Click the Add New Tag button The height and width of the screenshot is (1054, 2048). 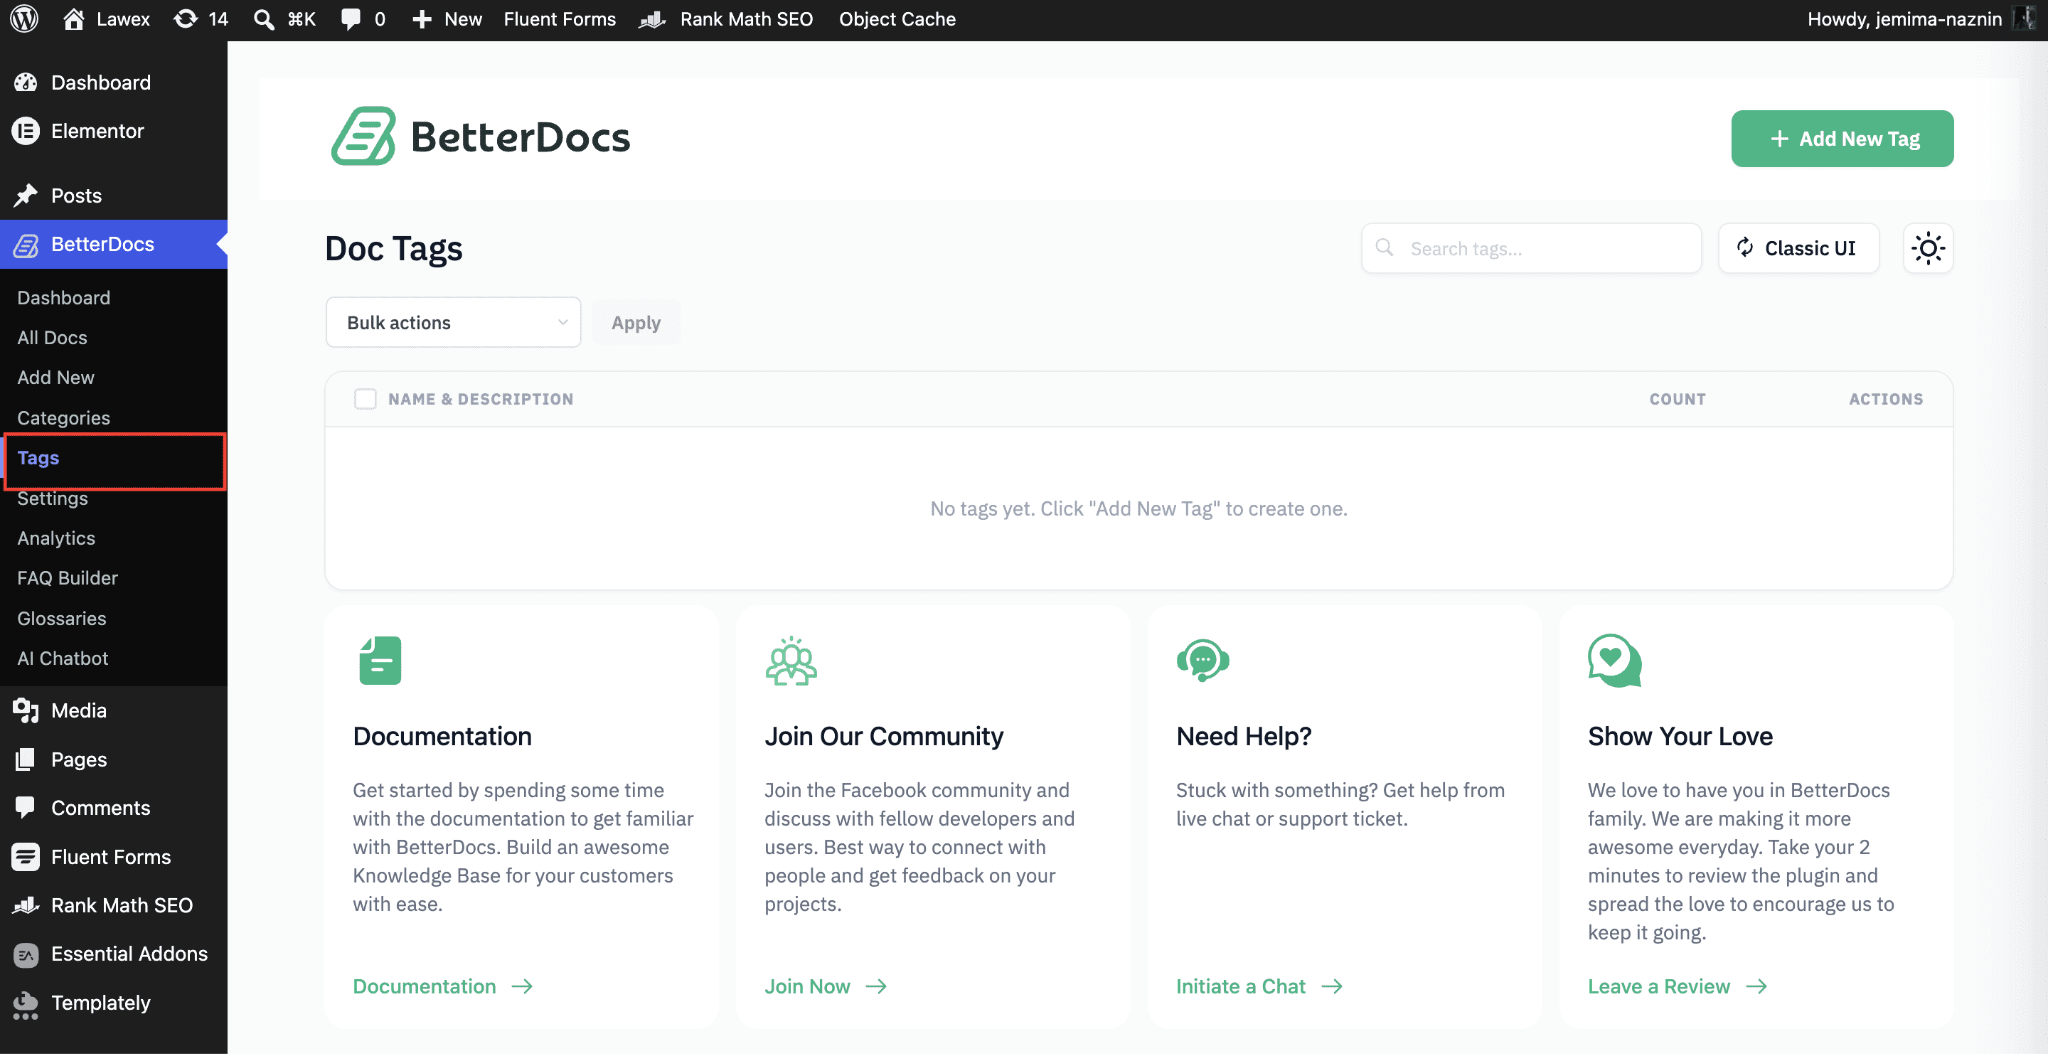(x=1842, y=138)
